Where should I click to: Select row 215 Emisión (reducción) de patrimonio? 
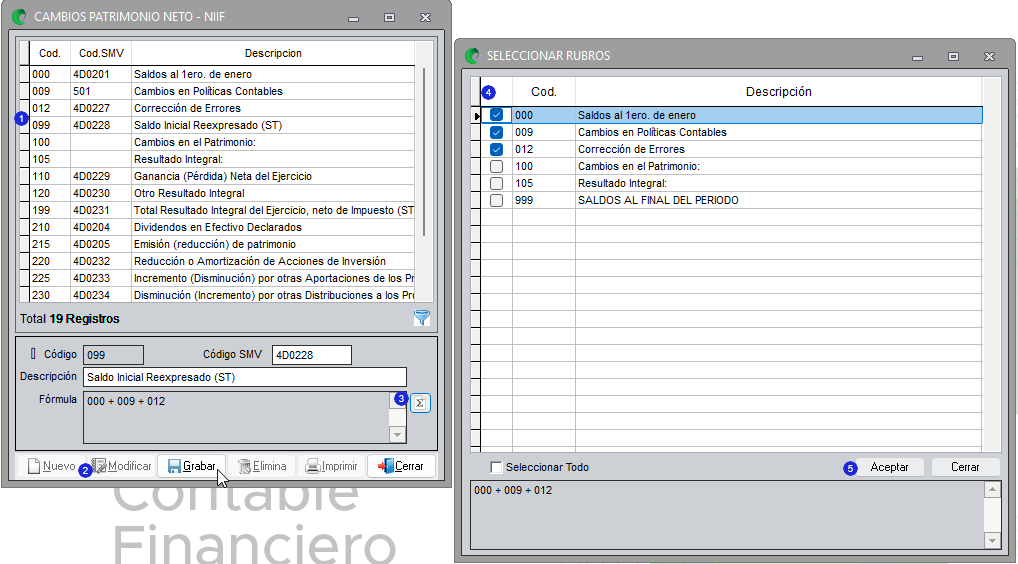[222, 244]
